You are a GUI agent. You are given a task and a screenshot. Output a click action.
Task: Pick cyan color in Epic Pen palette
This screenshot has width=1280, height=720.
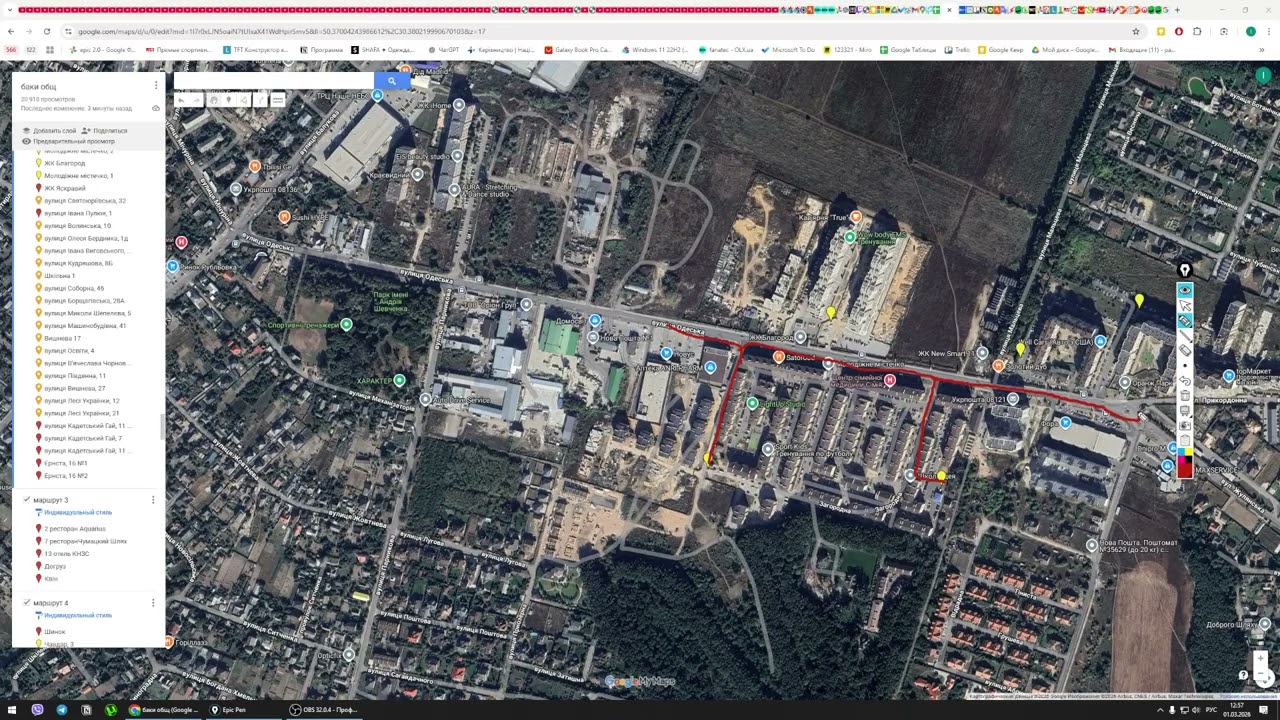click(1181, 451)
